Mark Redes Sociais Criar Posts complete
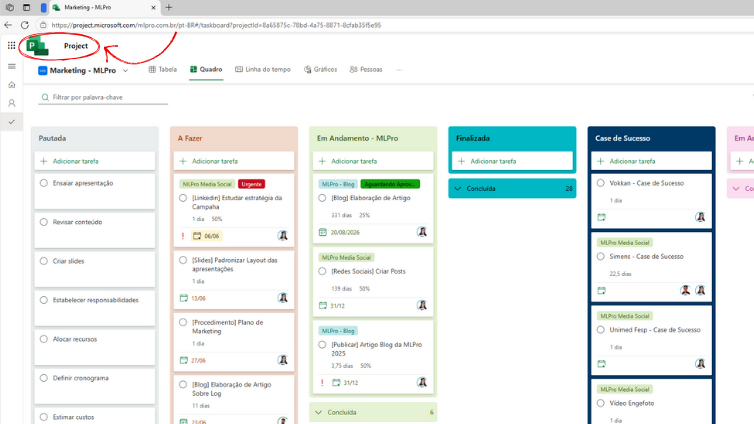Image resolution: width=754 pixels, height=424 pixels. coord(322,271)
